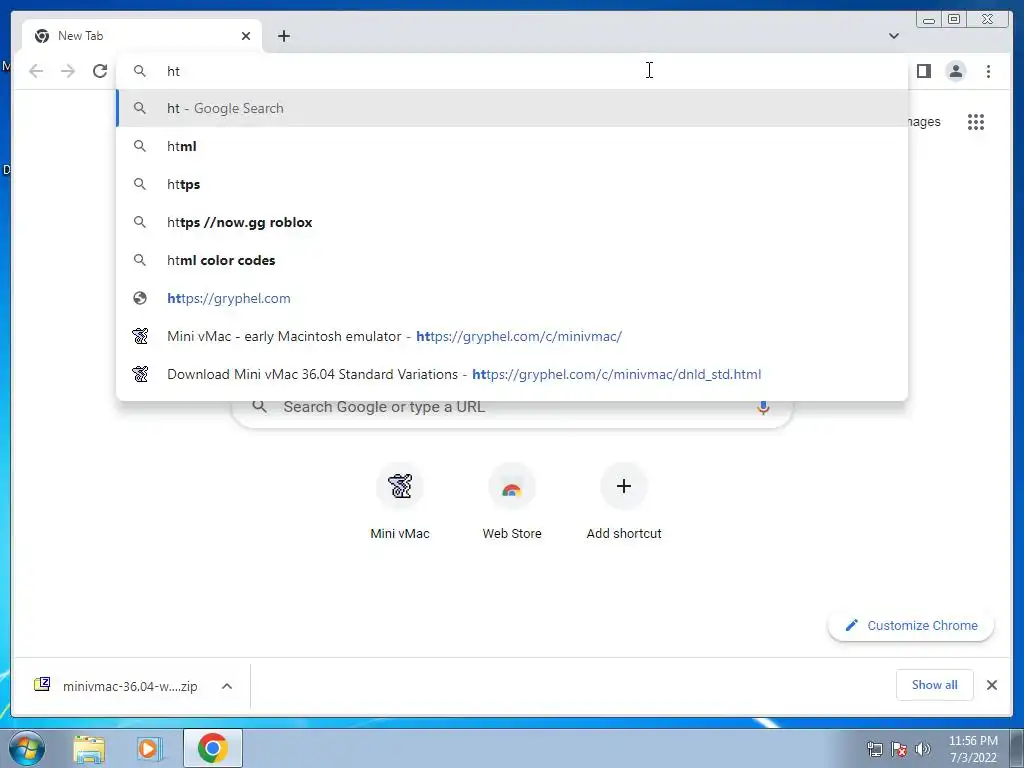Click the browser forward arrow
The height and width of the screenshot is (768, 1024).
click(68, 71)
